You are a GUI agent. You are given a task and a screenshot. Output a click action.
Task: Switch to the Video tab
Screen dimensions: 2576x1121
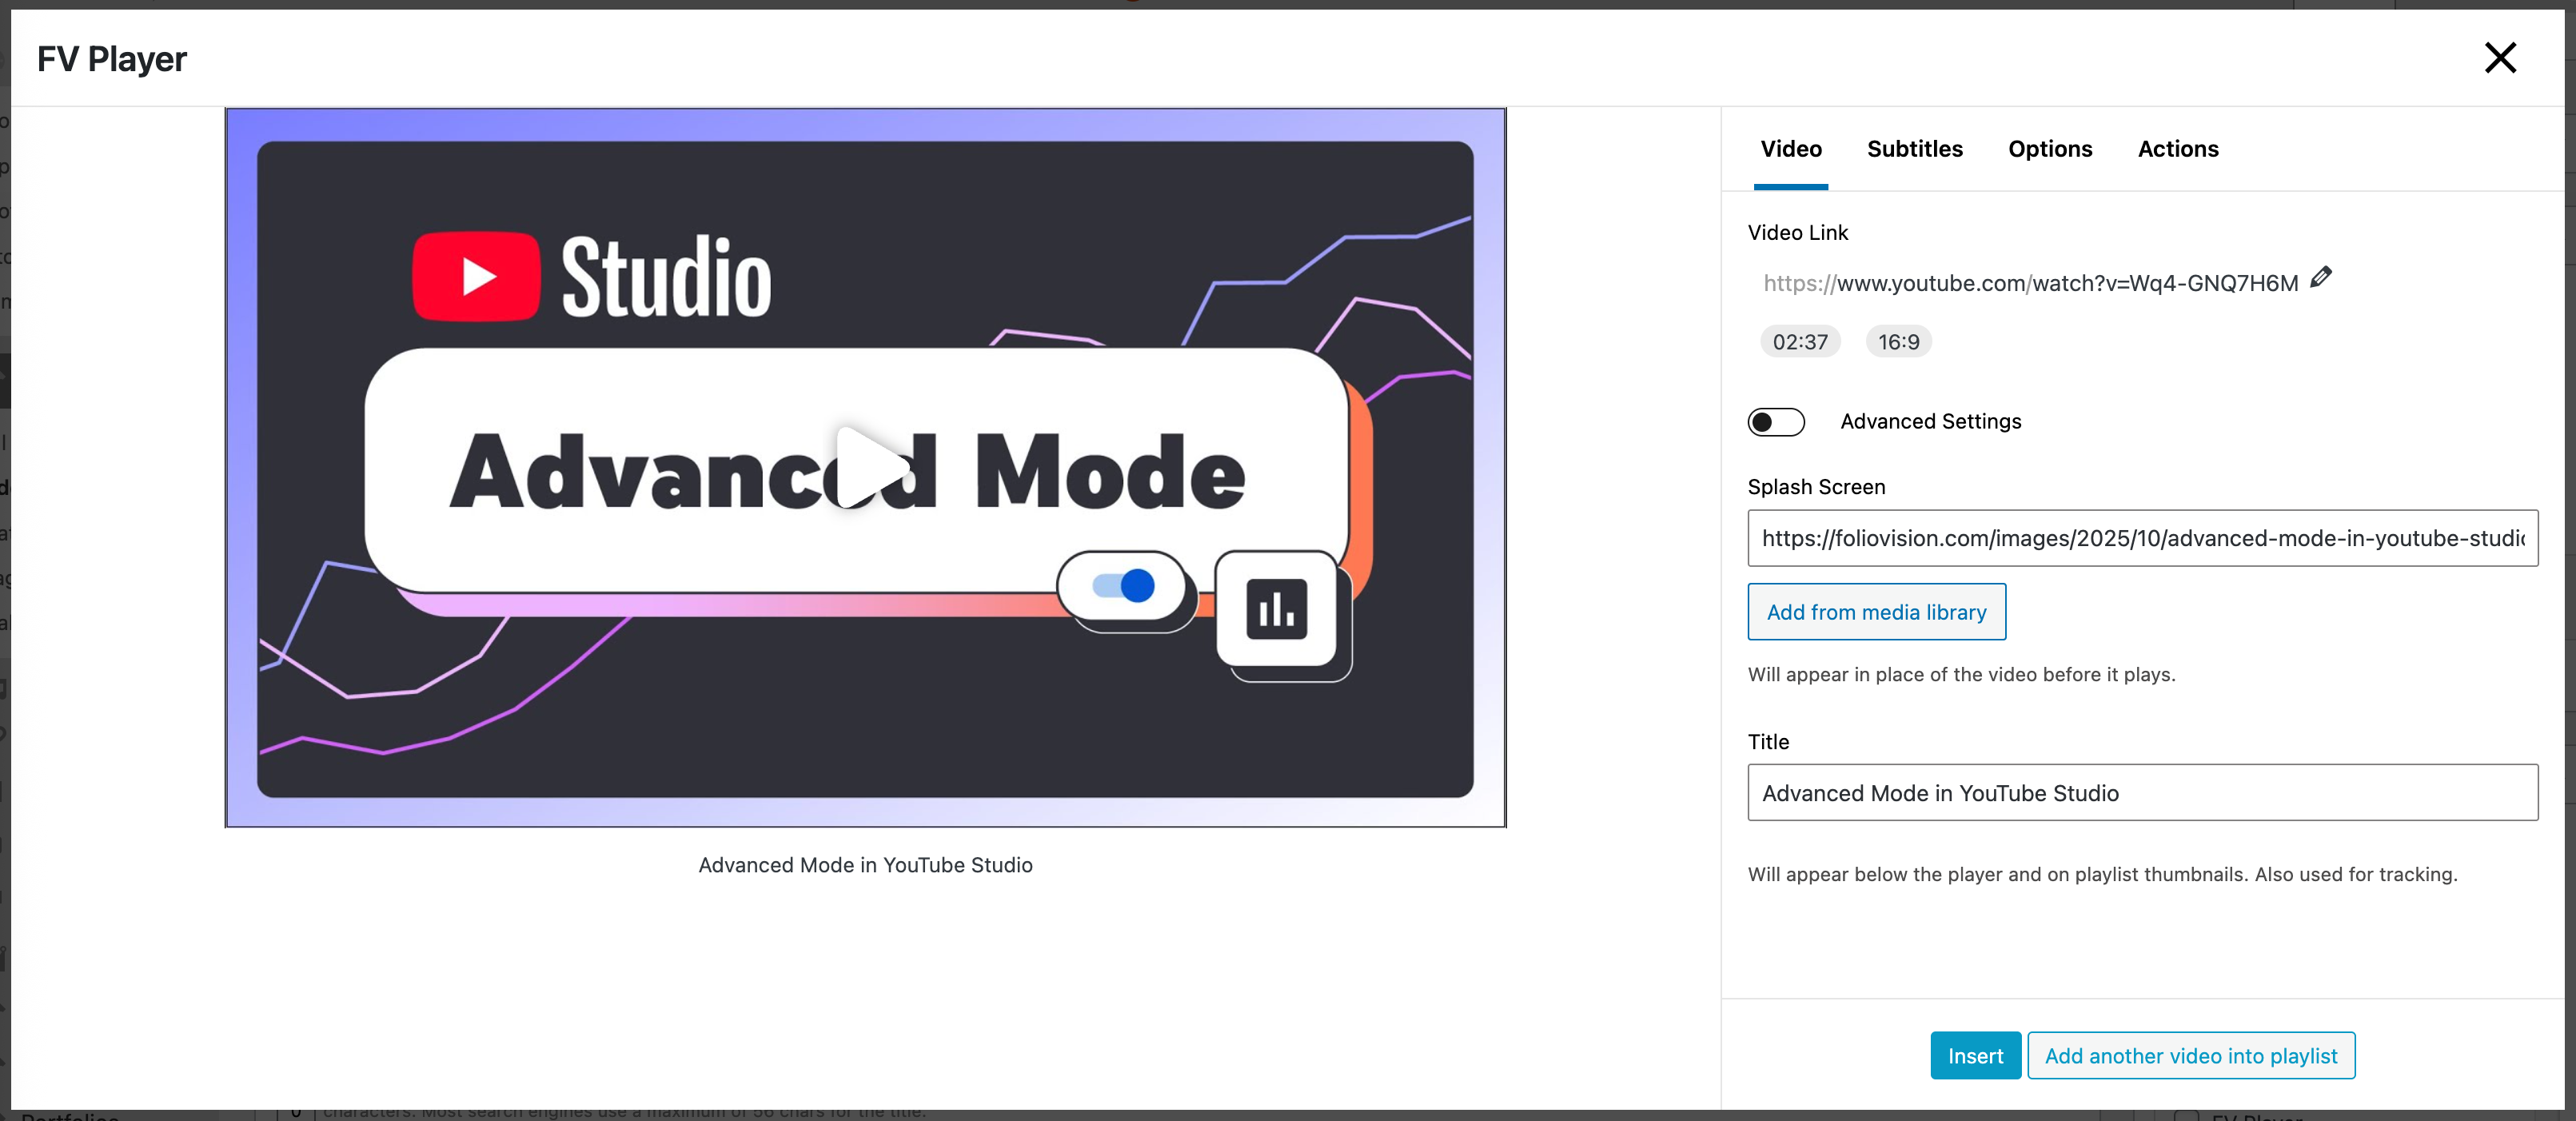1790,149
